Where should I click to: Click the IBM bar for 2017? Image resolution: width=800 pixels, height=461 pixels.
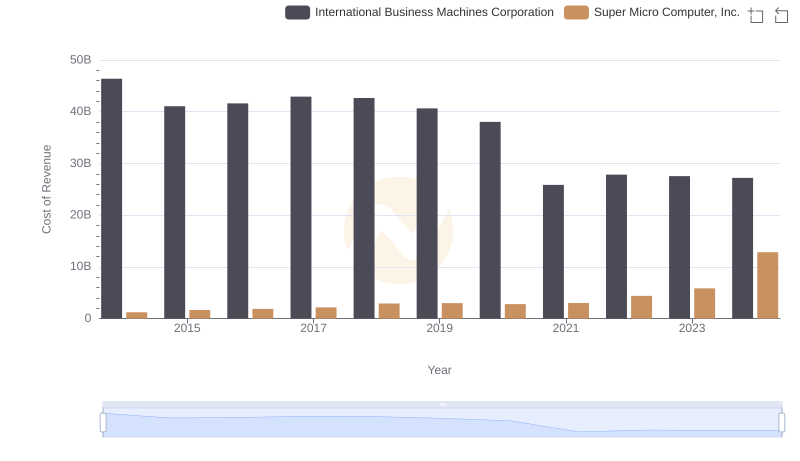[301, 208]
